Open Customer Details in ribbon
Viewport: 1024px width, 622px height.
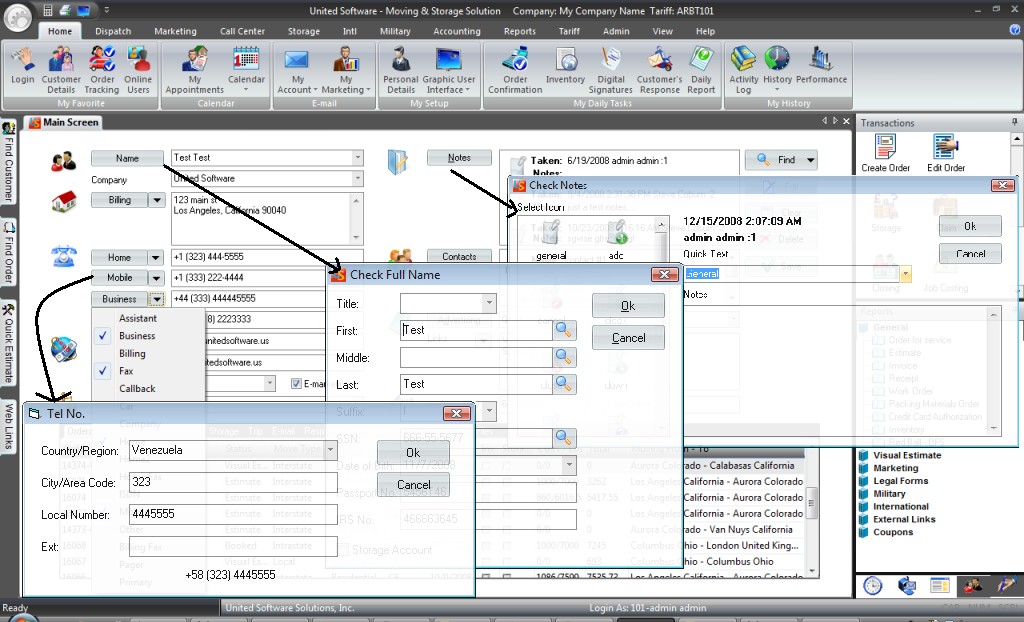pos(61,70)
